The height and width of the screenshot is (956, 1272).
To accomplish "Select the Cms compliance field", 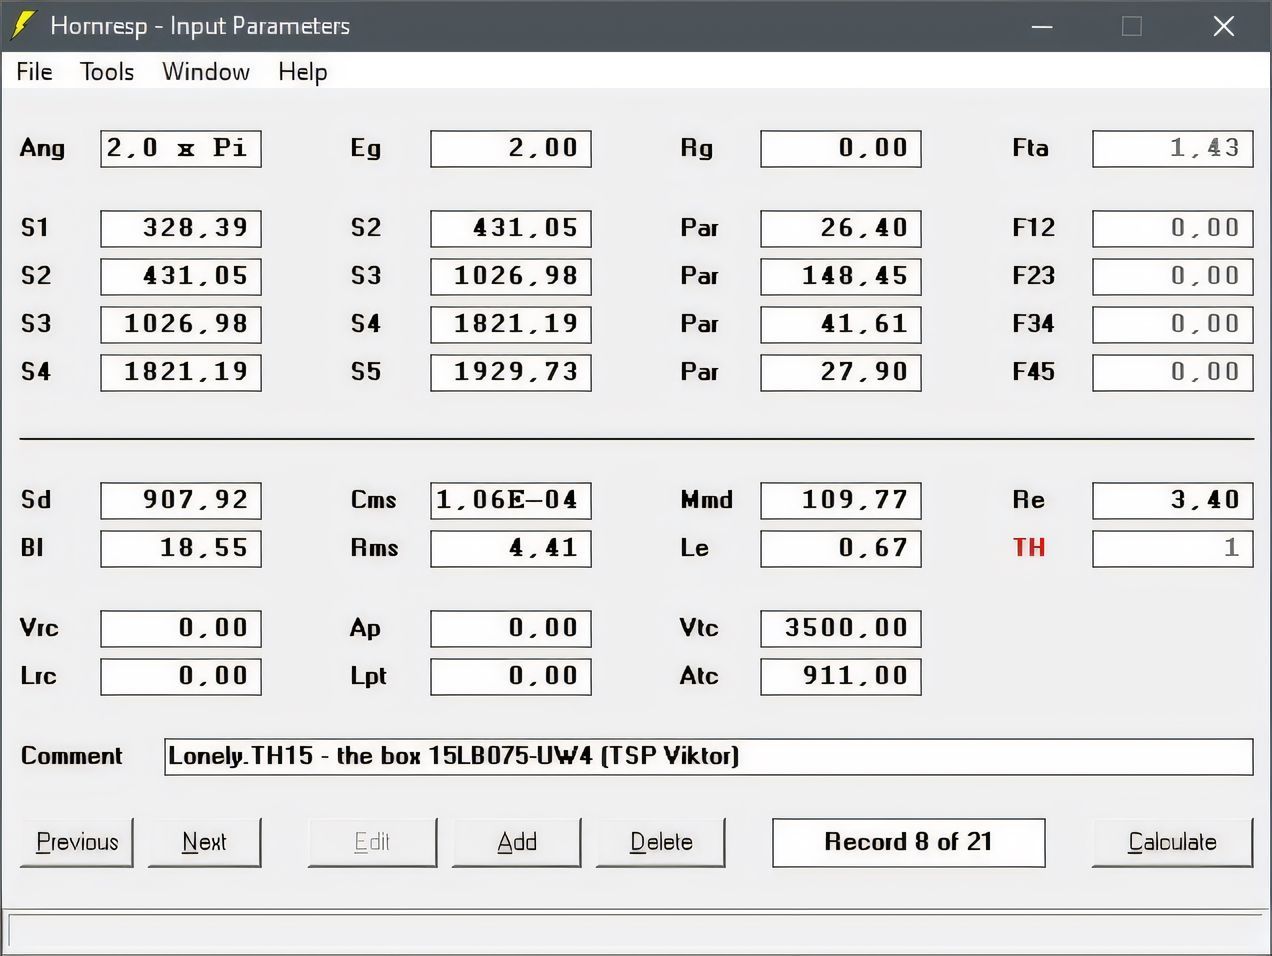I will coord(510,500).
